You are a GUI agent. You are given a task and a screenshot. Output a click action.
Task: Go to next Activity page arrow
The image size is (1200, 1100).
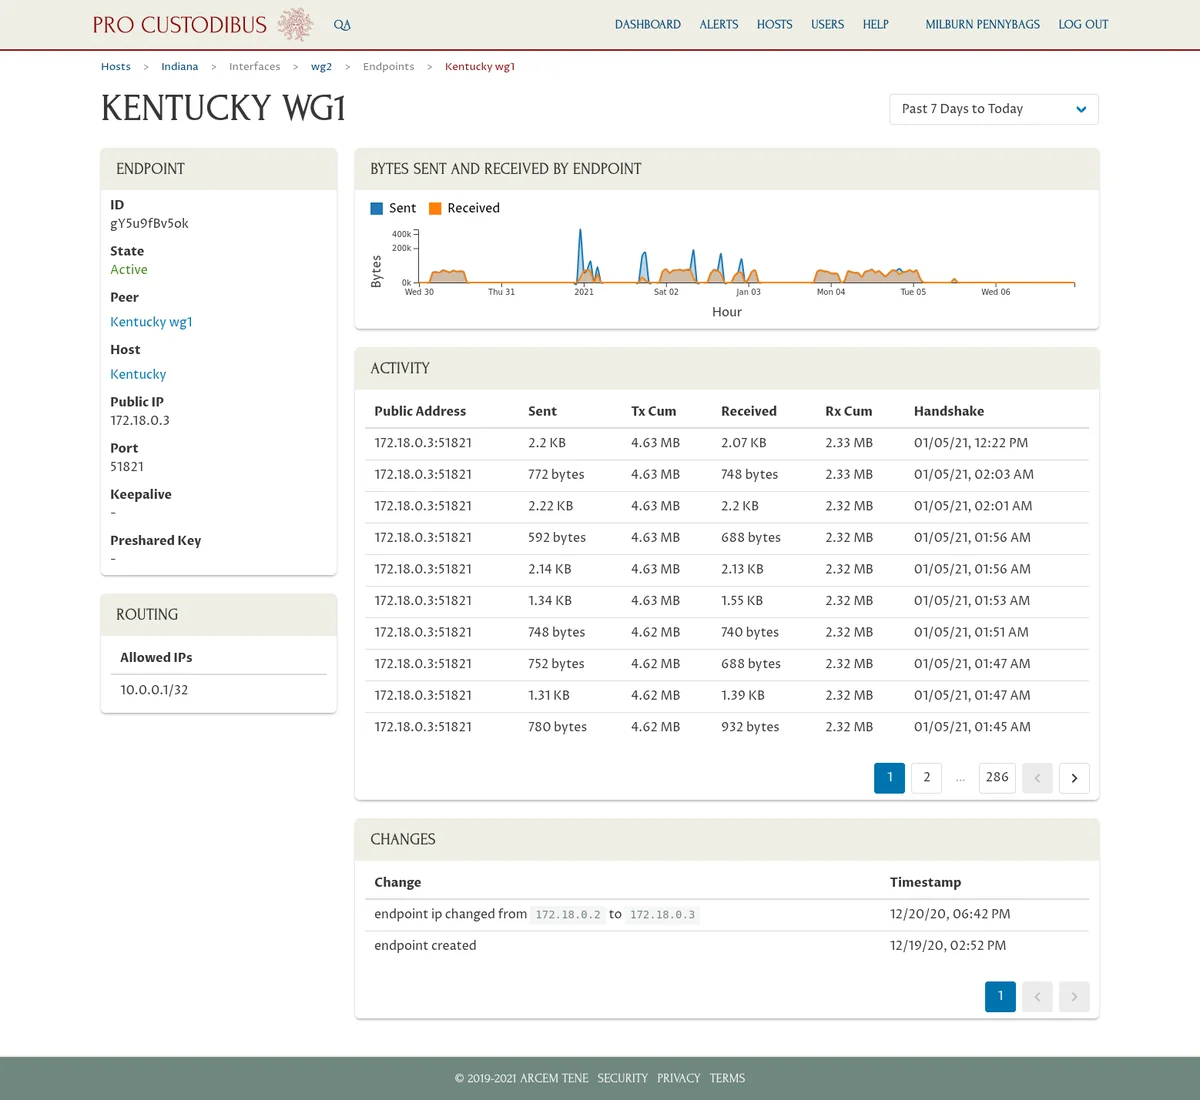pyautogui.click(x=1074, y=778)
